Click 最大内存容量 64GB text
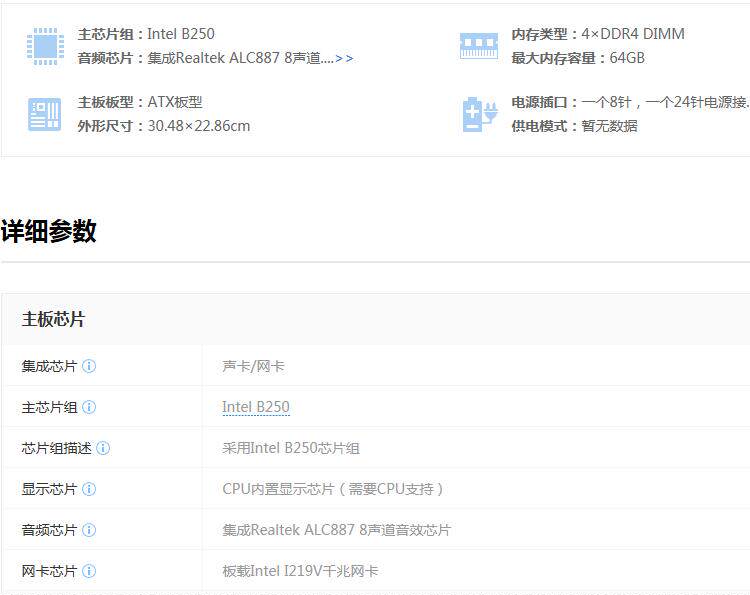 click(578, 58)
